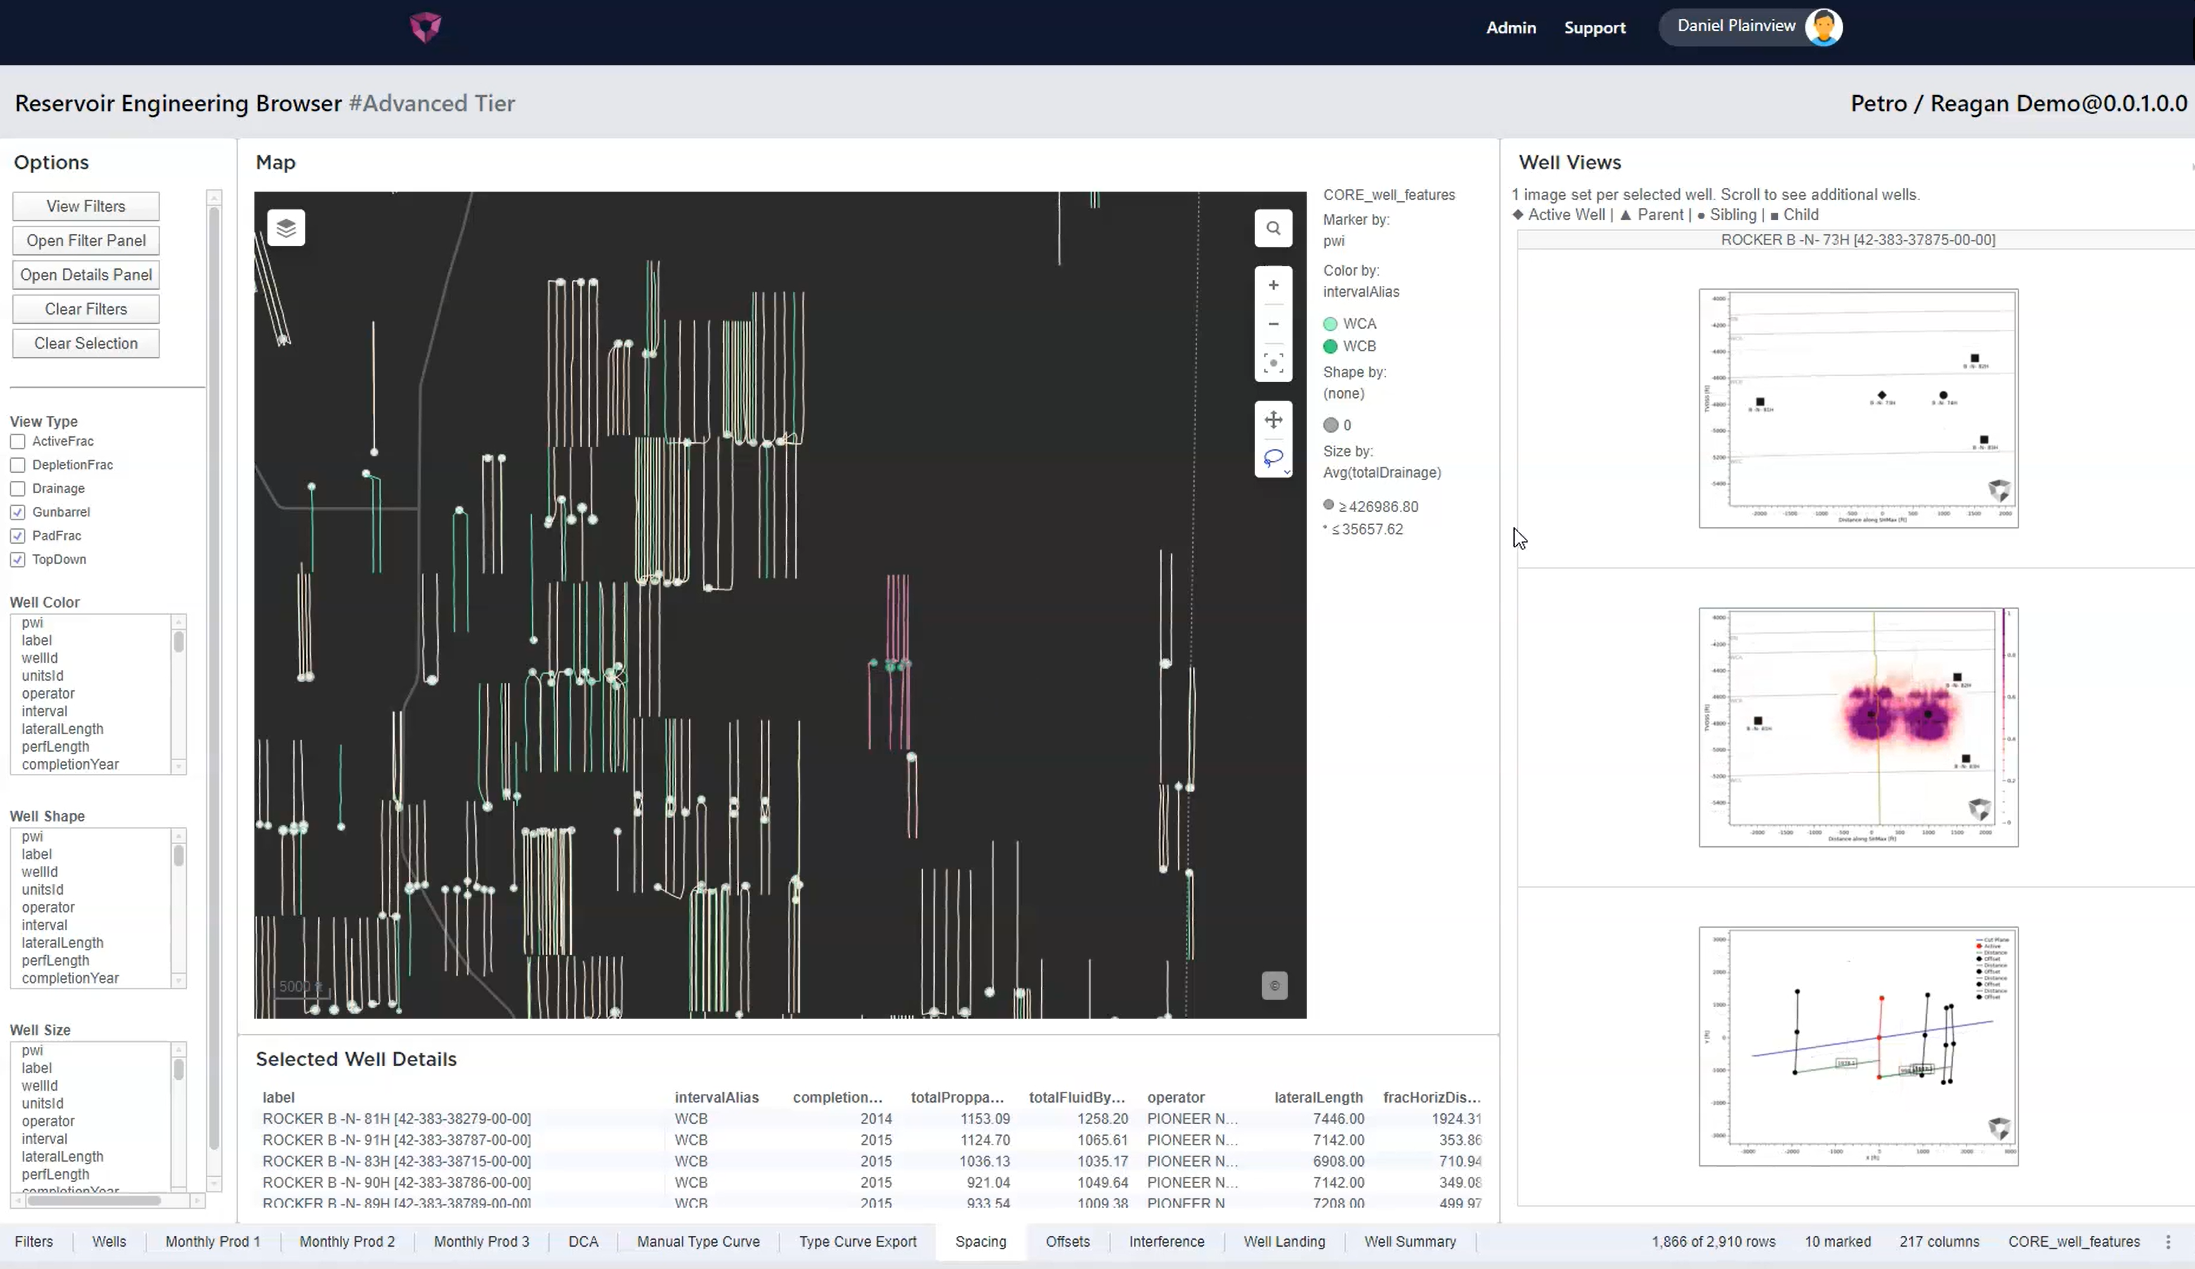Screen dimensions: 2195x1269
Task: Open the map layers control
Action: 286,229
